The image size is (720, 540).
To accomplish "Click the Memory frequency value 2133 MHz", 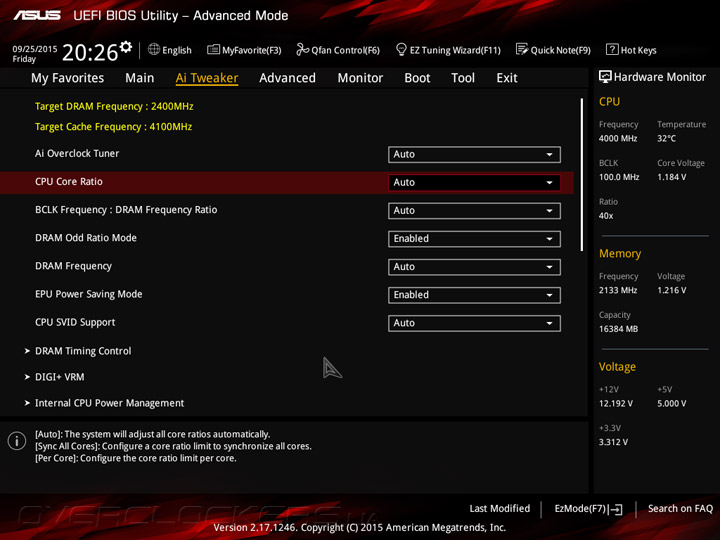I will tap(618, 290).
